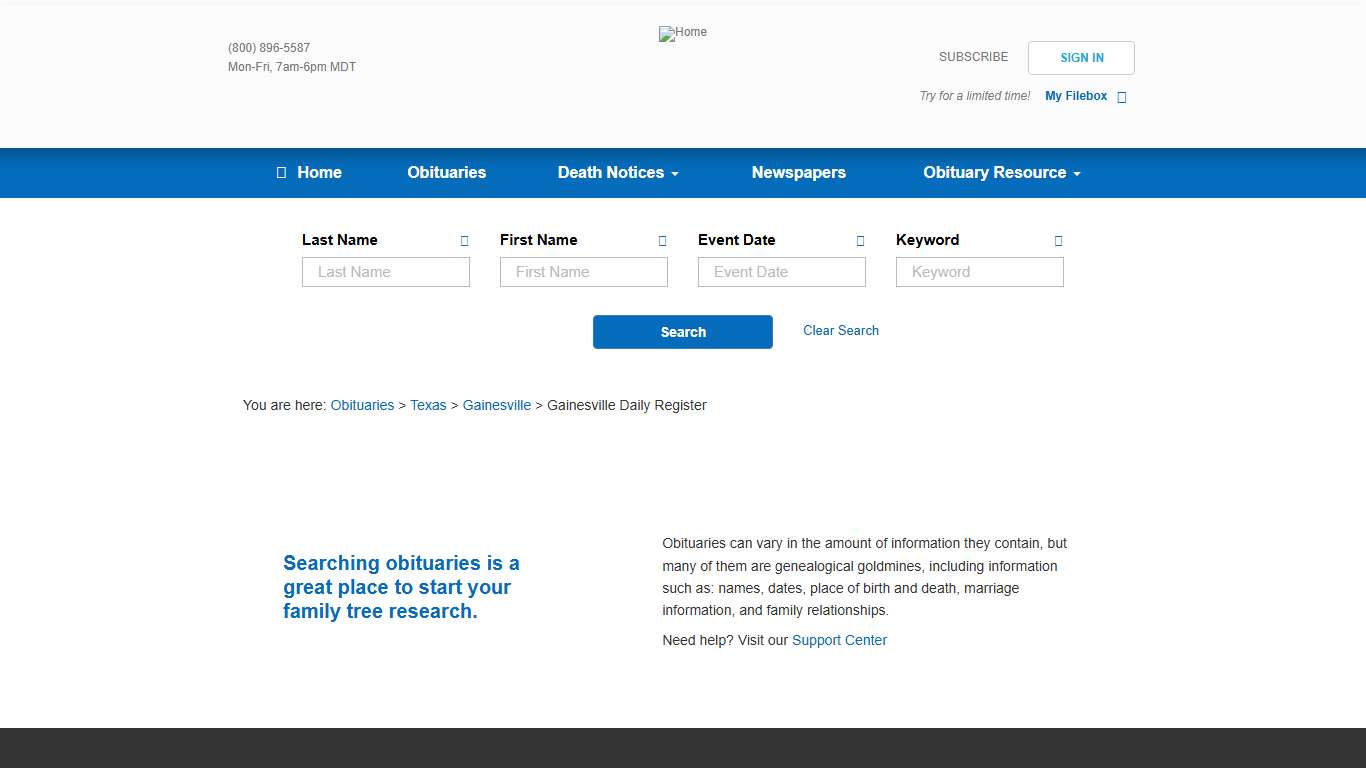This screenshot has height=768, width=1366.
Task: Expand the Obituary Resource dropdown menu
Action: (x=1001, y=173)
